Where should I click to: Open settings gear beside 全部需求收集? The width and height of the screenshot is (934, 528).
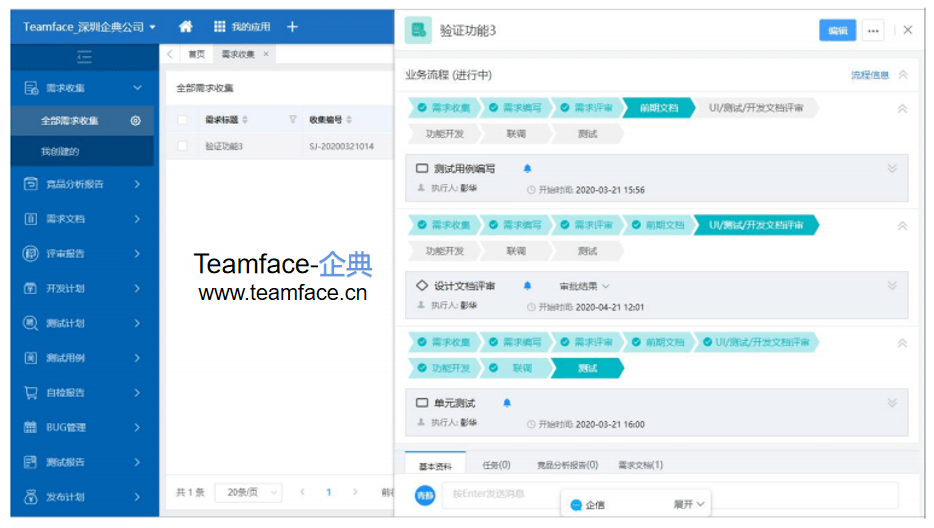[136, 121]
